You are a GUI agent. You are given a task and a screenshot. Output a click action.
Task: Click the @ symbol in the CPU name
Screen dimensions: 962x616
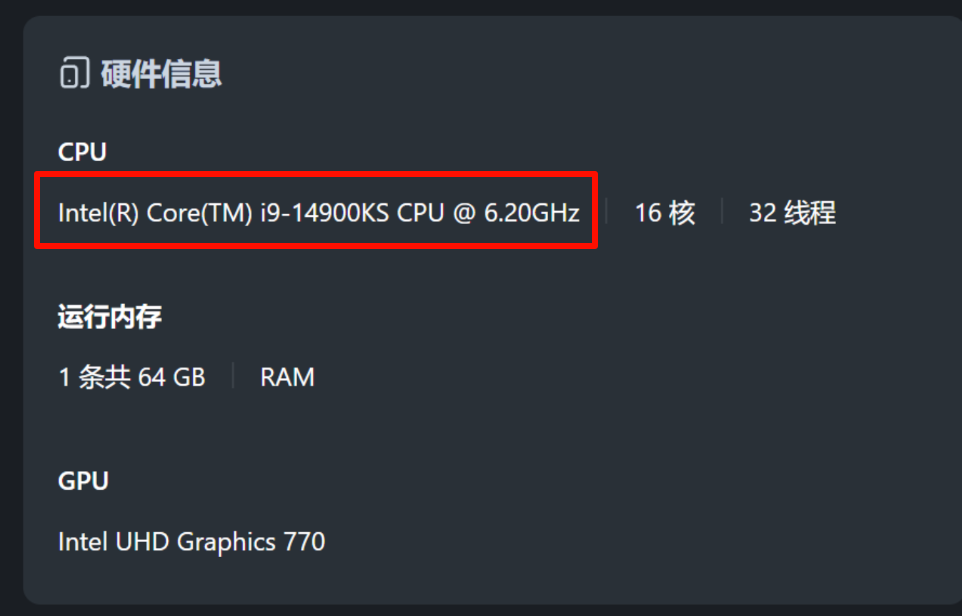click(x=463, y=212)
